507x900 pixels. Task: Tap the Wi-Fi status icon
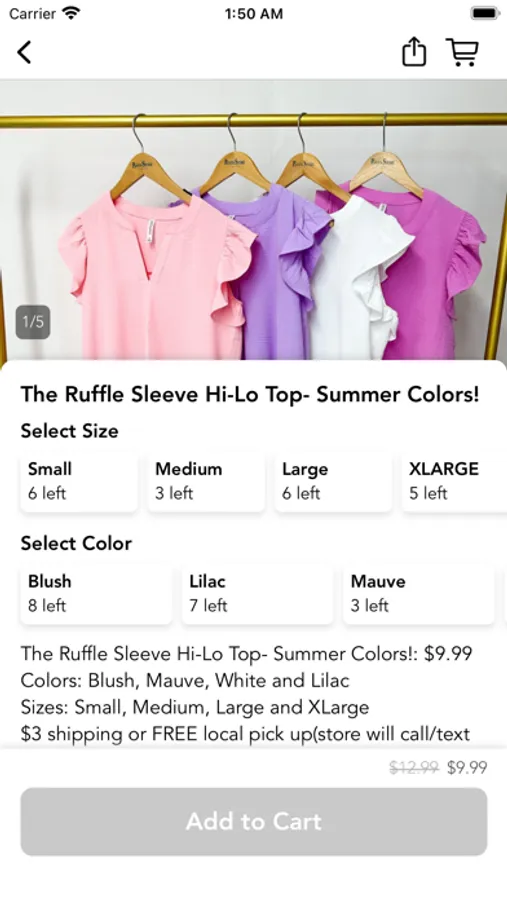(71, 13)
